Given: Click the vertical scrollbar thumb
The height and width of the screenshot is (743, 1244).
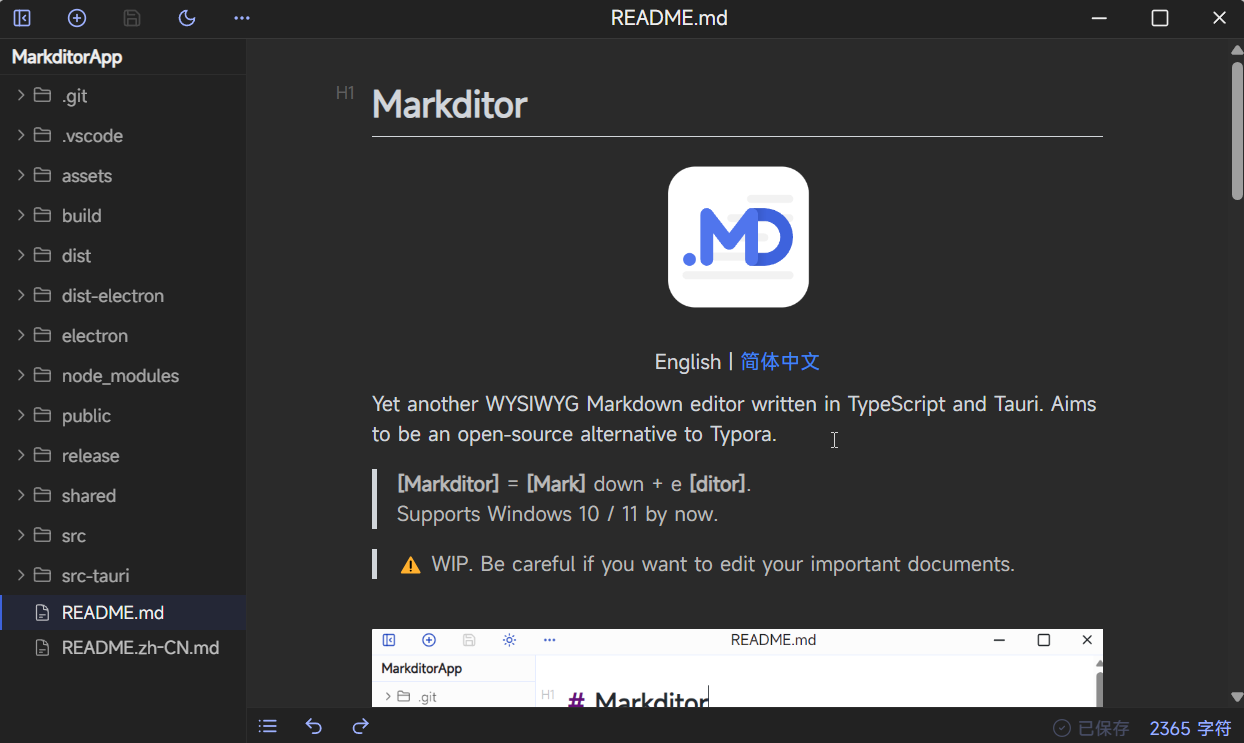Looking at the screenshot, I should click(x=1237, y=130).
